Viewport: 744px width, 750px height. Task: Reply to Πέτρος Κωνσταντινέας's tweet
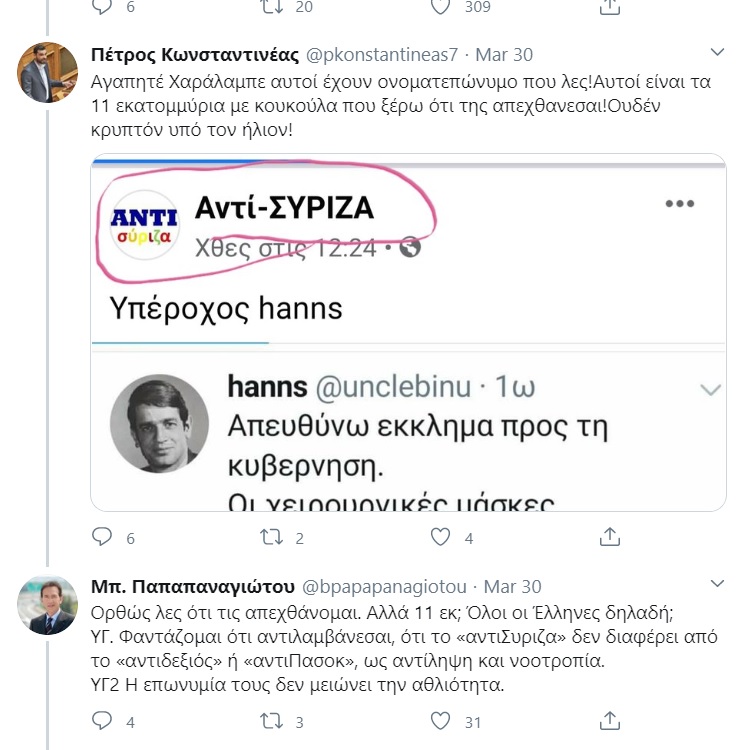click(101, 538)
